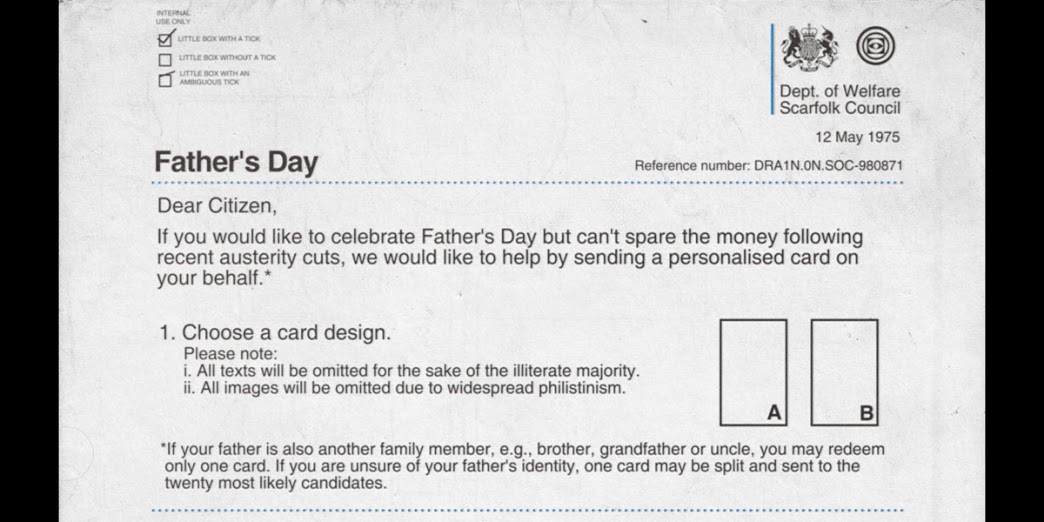Click the reference number DRA1N.0N.SOC-980871

(828, 165)
